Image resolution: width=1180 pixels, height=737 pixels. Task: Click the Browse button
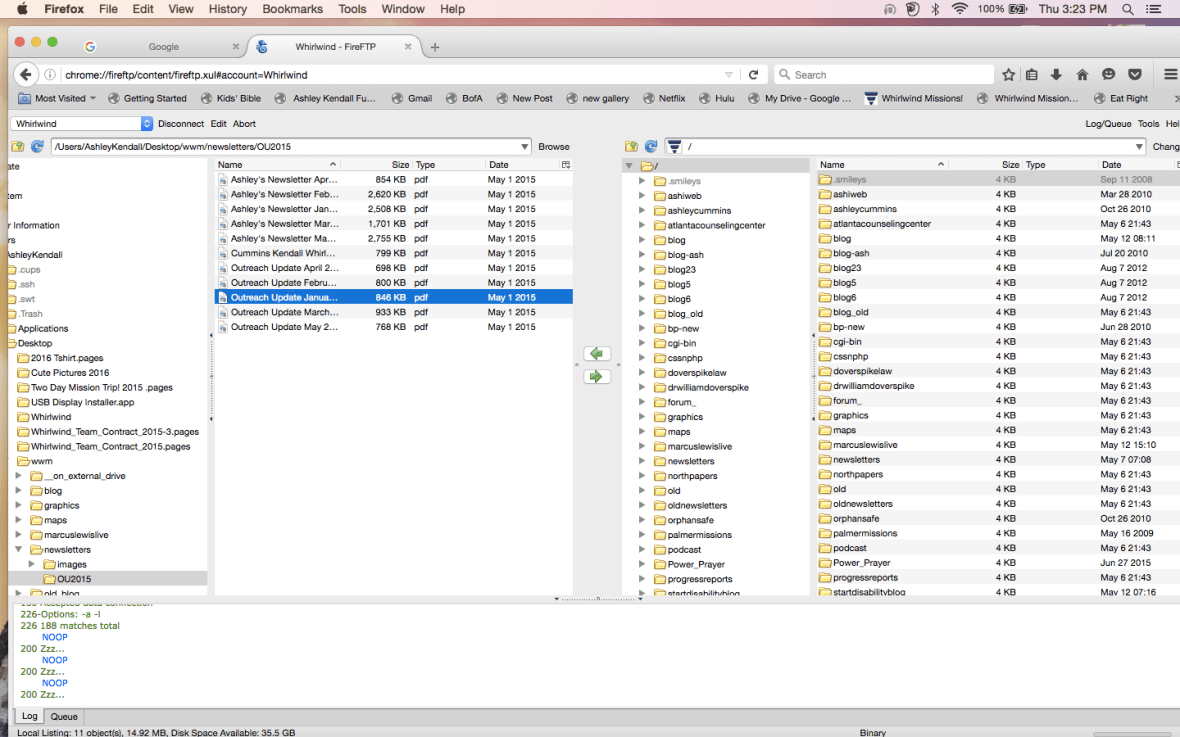click(554, 147)
